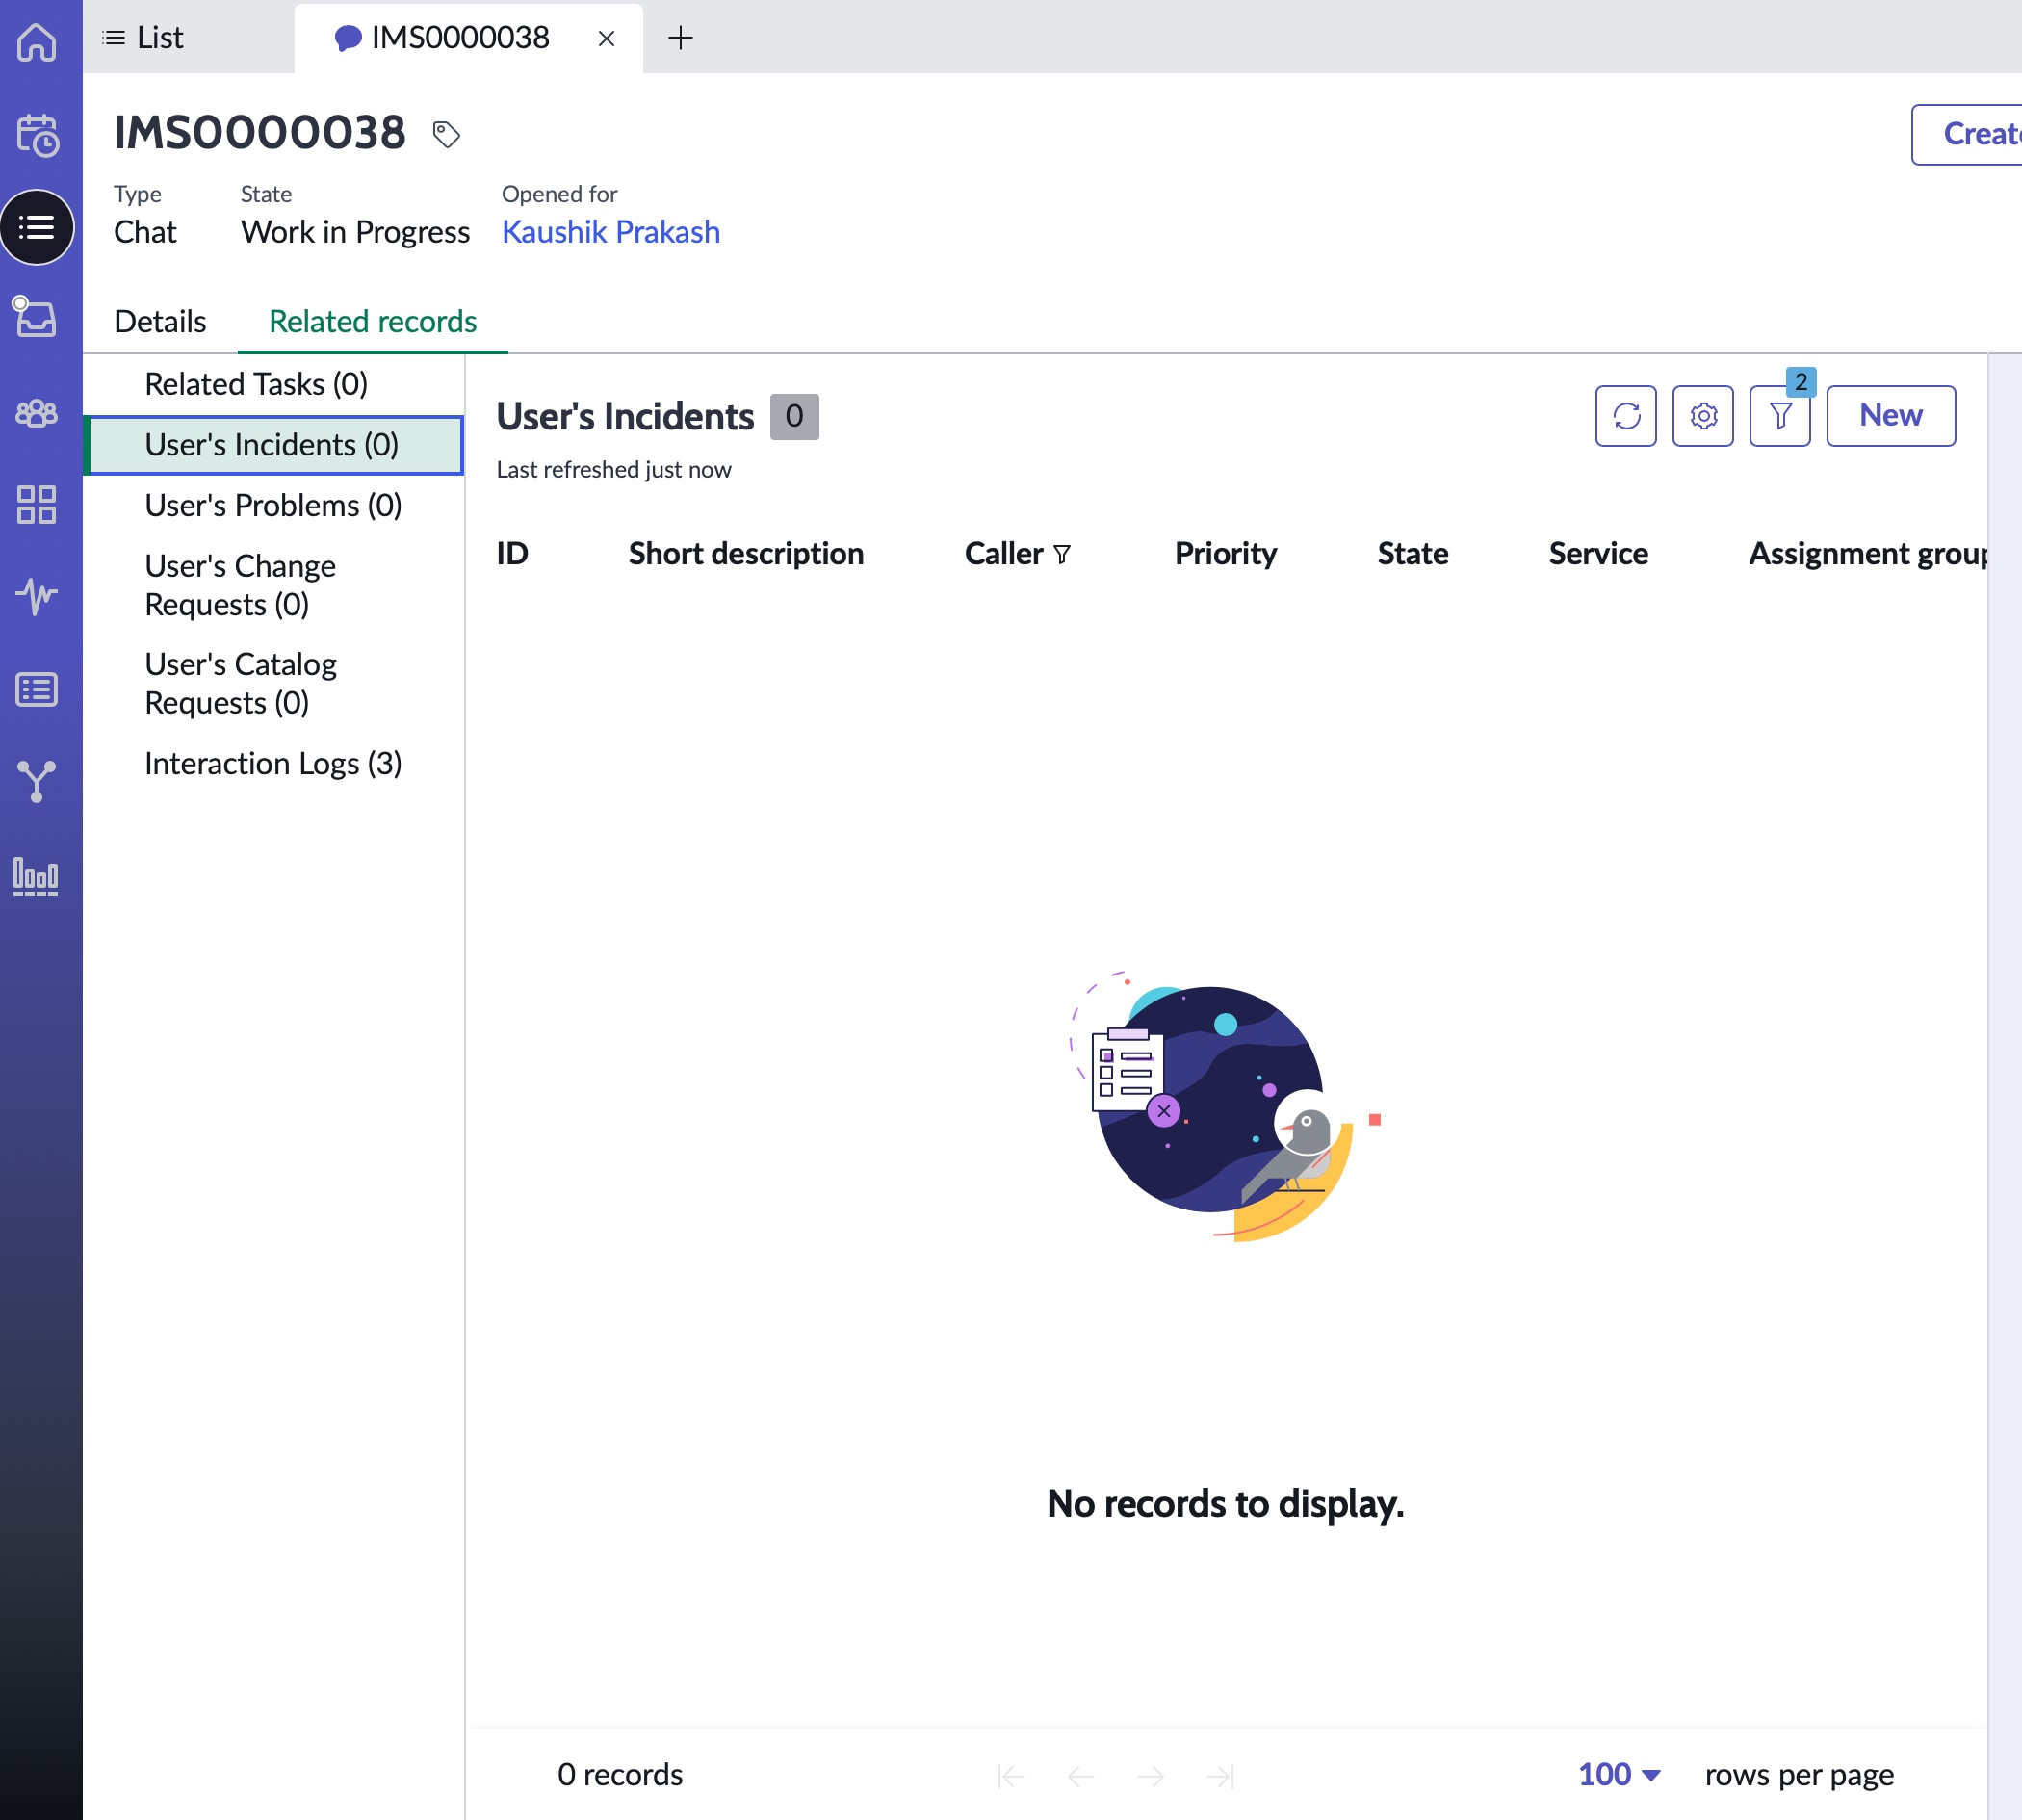Image resolution: width=2022 pixels, height=1820 pixels.
Task: Open User's Problems (0) list
Action: coord(273,505)
